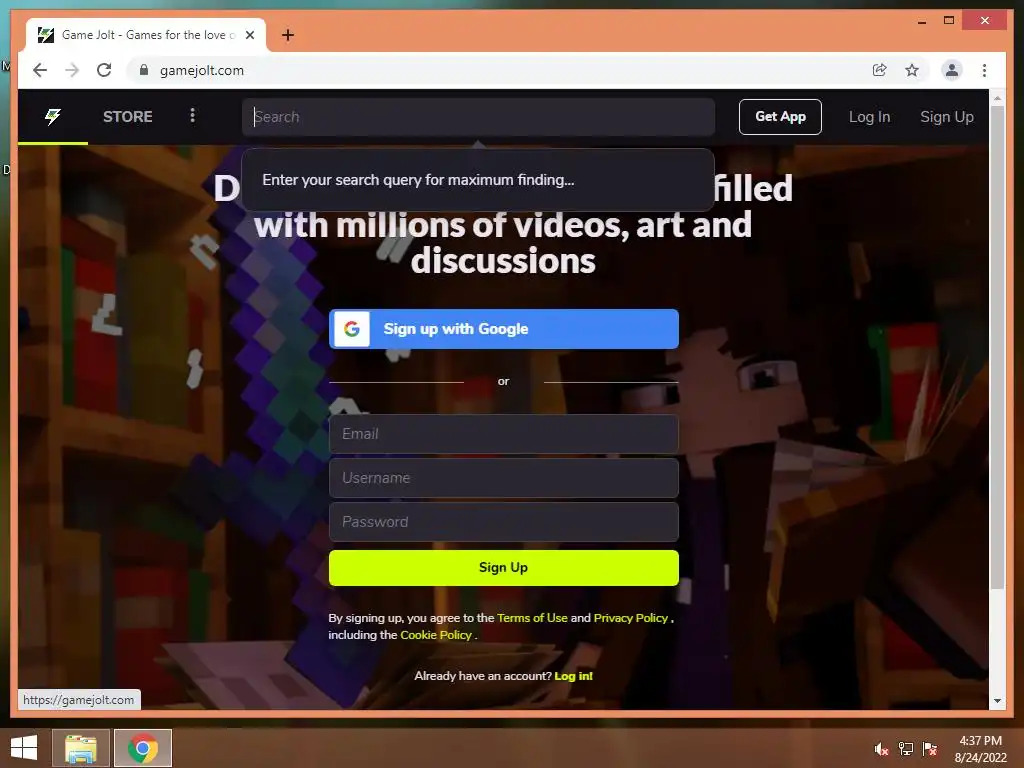1024x768 pixels.
Task: Click into the Email field
Action: 504,434
